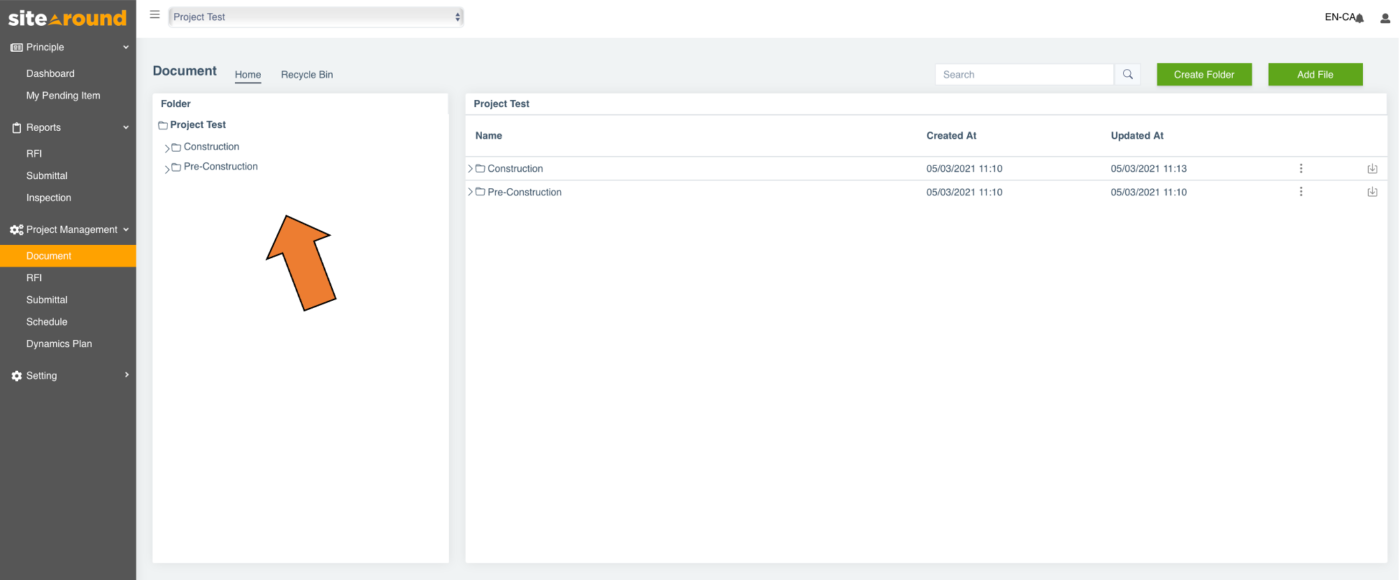Click the hamburger menu icon
Viewport: 1400px width, 580px height.
[x=155, y=15]
